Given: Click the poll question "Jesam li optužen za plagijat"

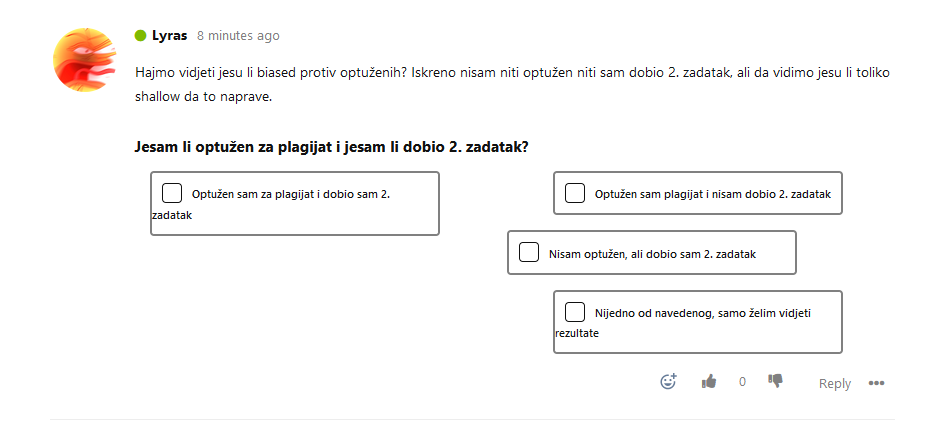Looking at the screenshot, I should (331, 147).
